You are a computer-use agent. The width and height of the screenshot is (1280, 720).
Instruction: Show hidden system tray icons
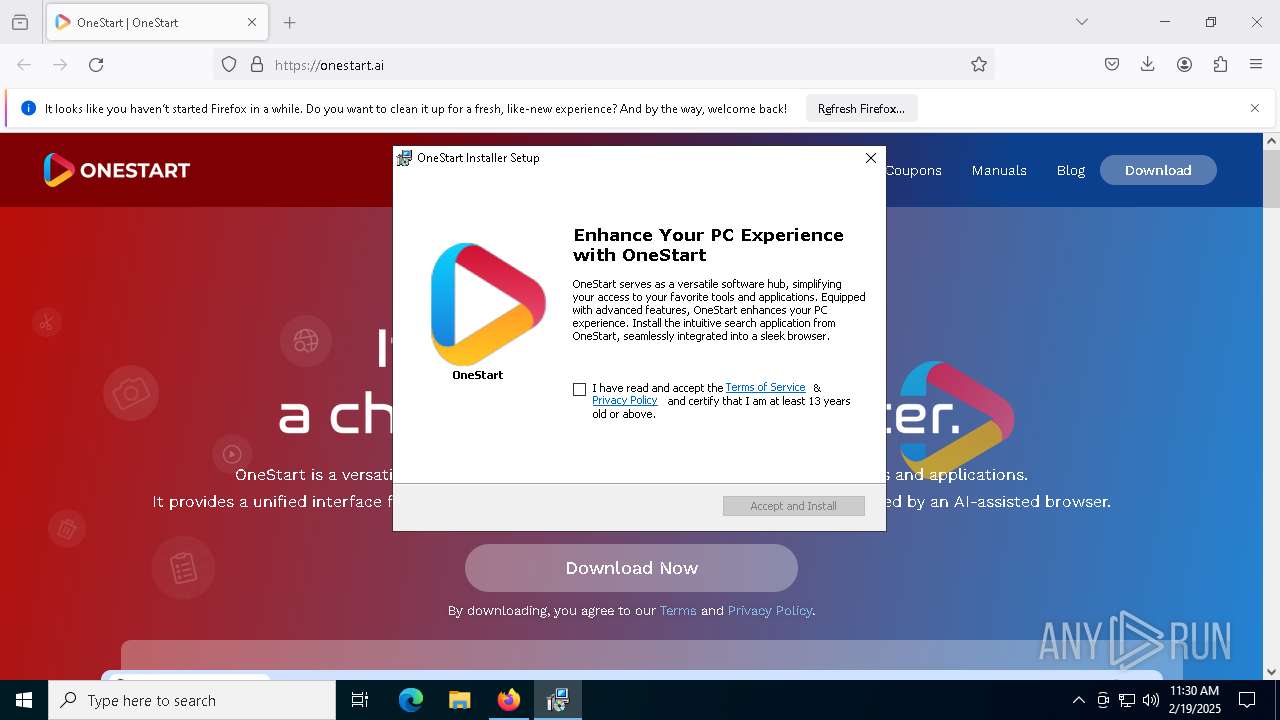pos(1078,700)
